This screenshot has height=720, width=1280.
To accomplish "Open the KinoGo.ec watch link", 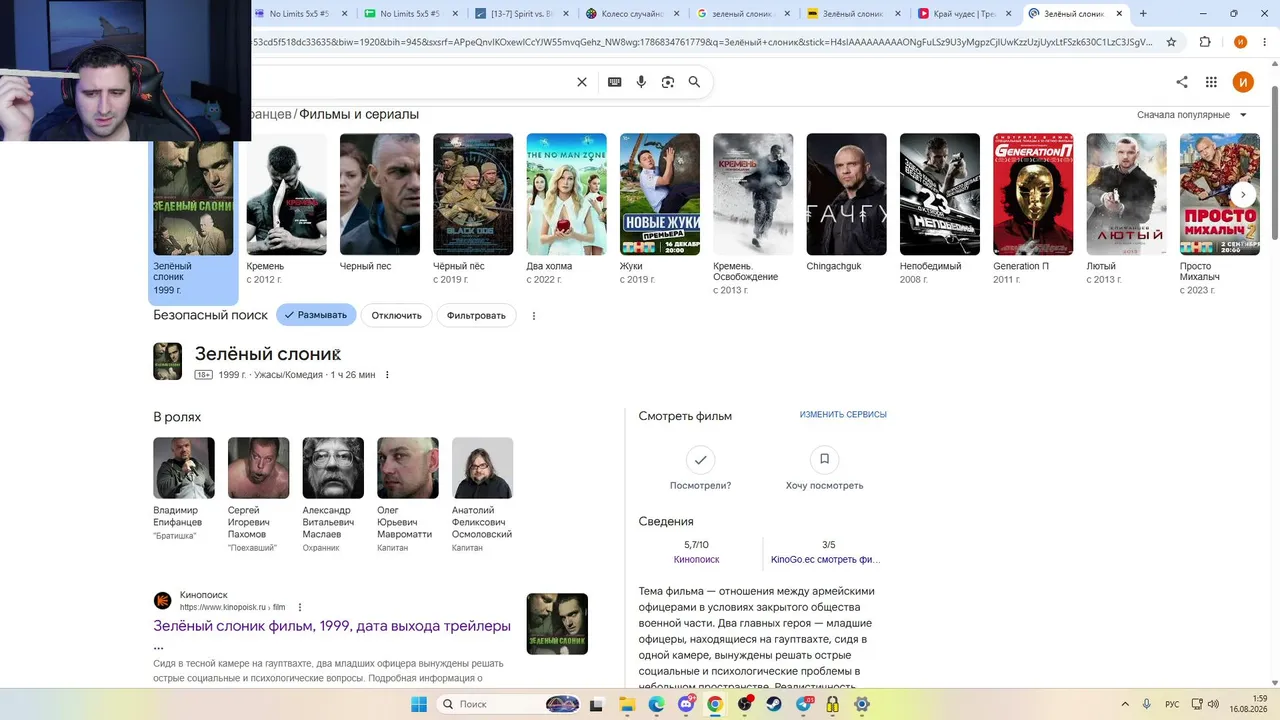I will click(x=826, y=560).
